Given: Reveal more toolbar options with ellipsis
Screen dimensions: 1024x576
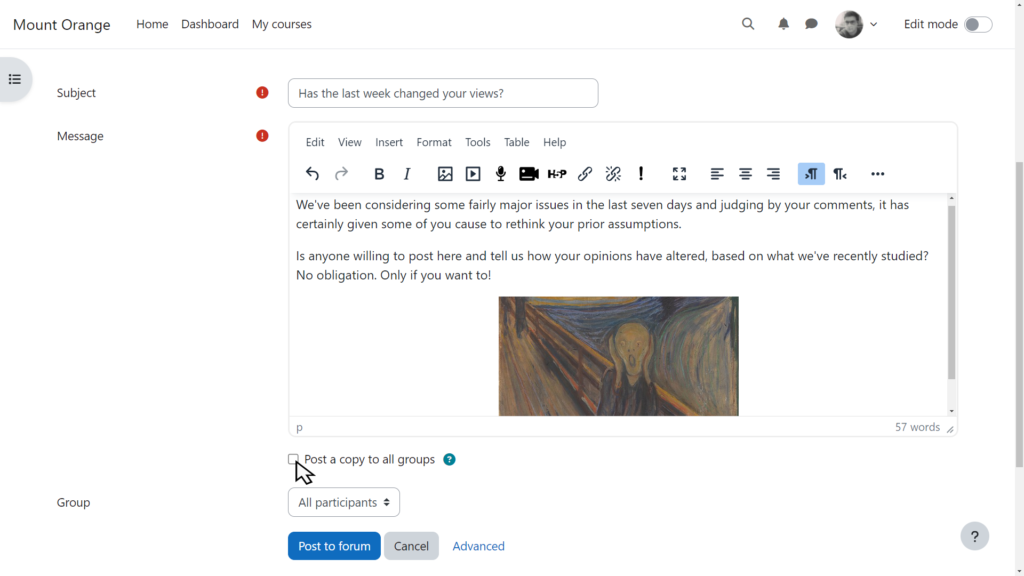Looking at the screenshot, I should (877, 174).
